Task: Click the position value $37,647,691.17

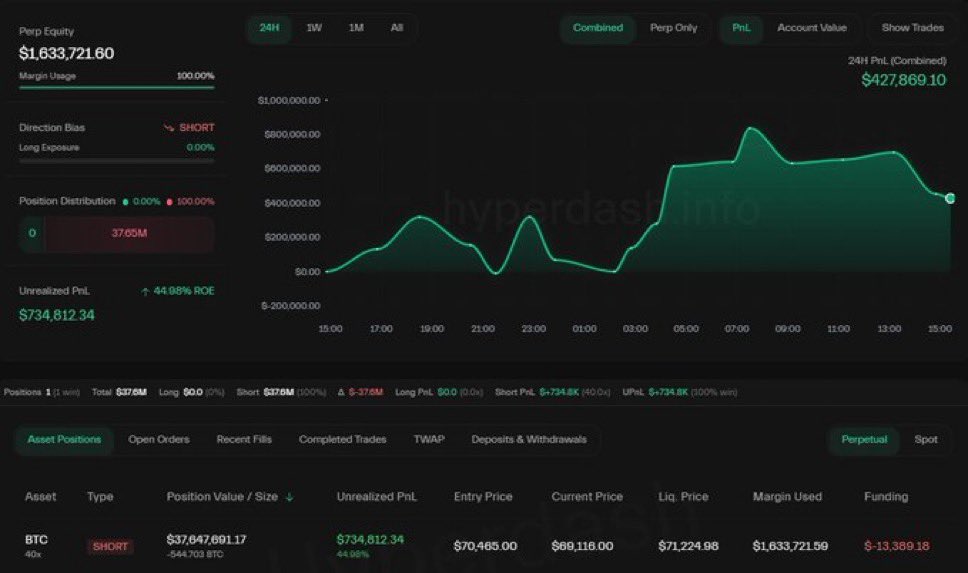Action: (x=206, y=540)
